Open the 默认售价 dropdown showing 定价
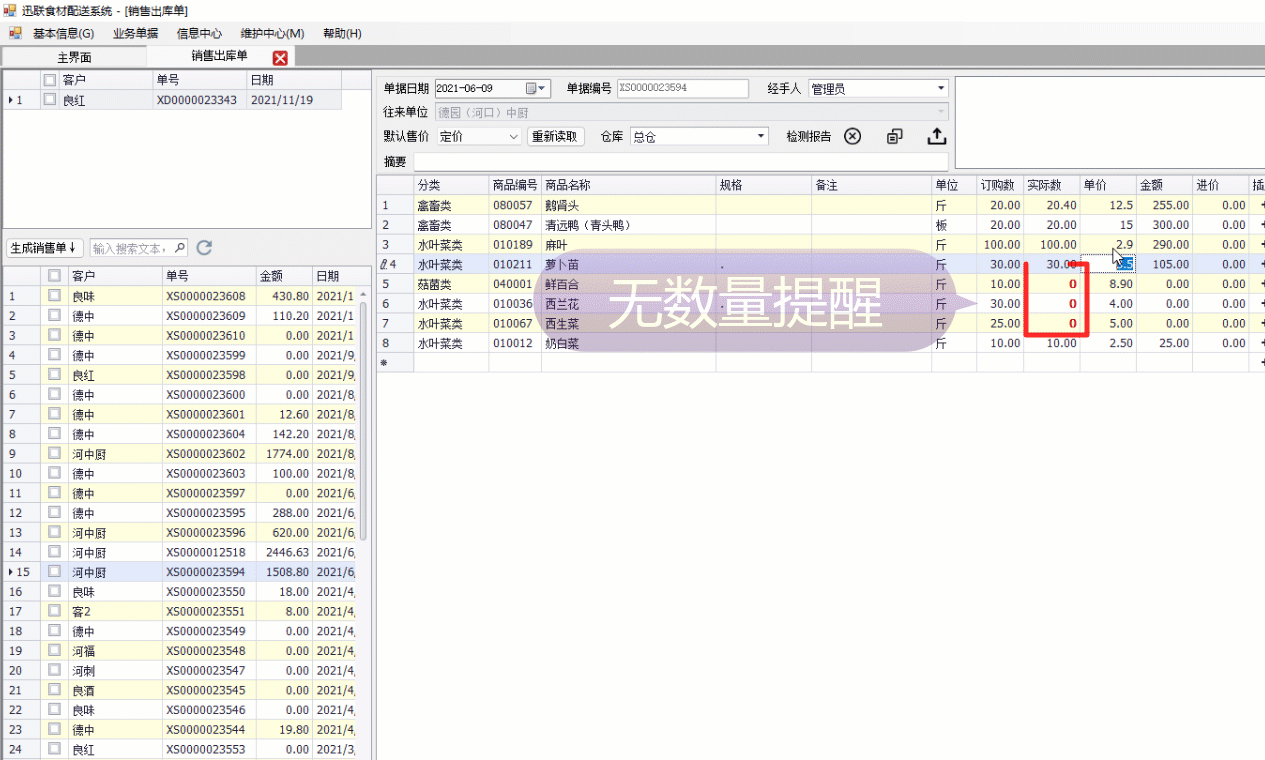This screenshot has width=1265, height=760. [x=514, y=136]
